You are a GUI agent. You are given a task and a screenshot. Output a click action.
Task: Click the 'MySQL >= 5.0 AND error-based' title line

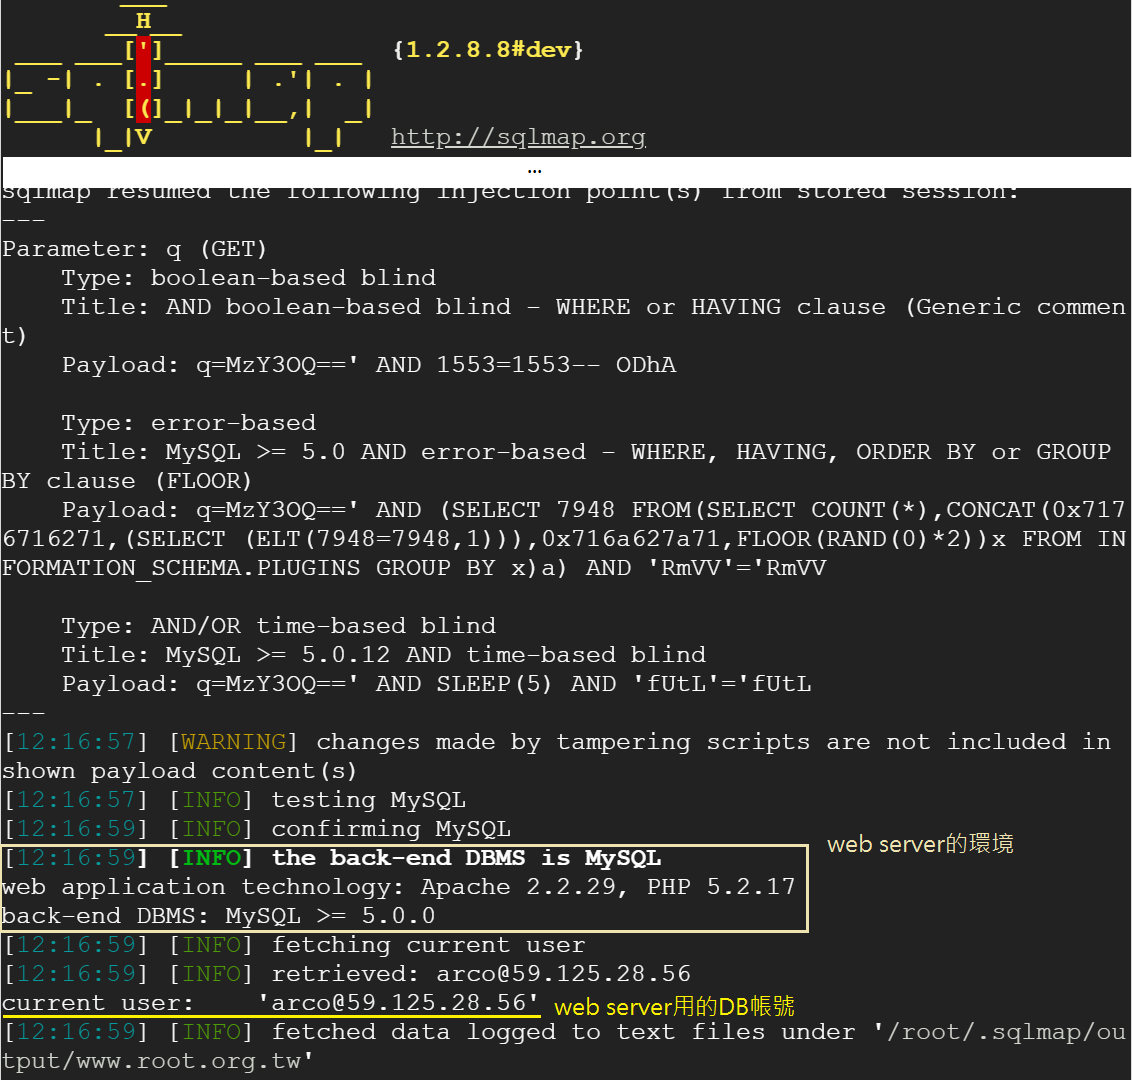(586, 452)
